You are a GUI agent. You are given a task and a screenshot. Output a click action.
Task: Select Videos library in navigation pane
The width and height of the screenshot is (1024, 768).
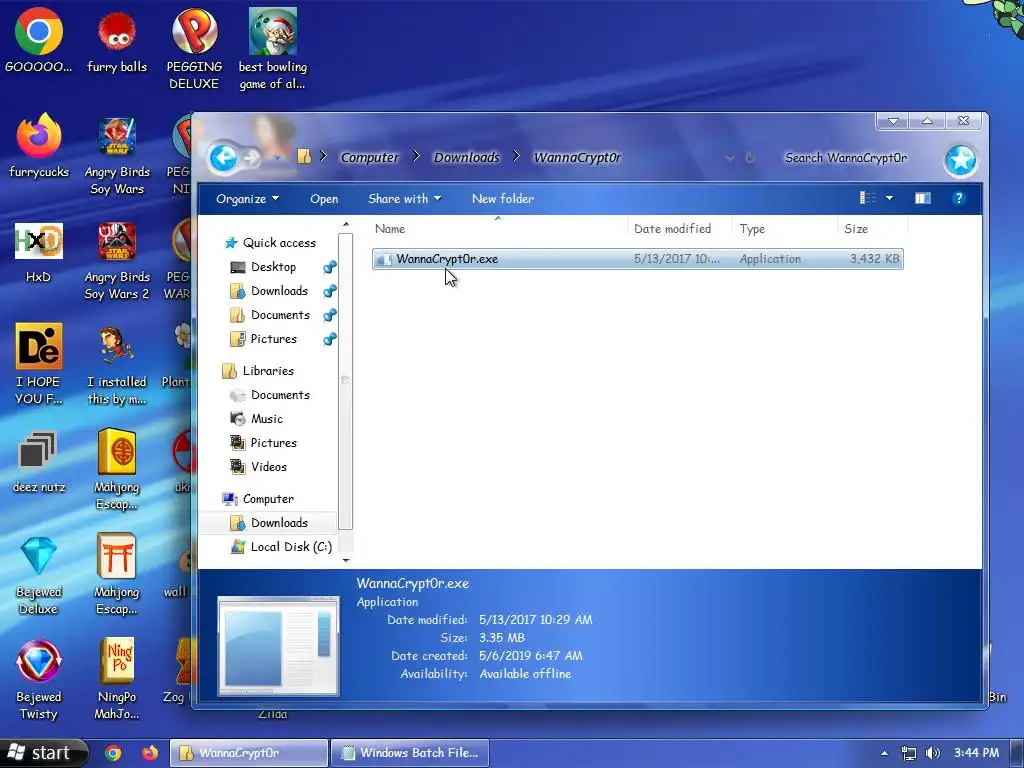pyautogui.click(x=259, y=467)
